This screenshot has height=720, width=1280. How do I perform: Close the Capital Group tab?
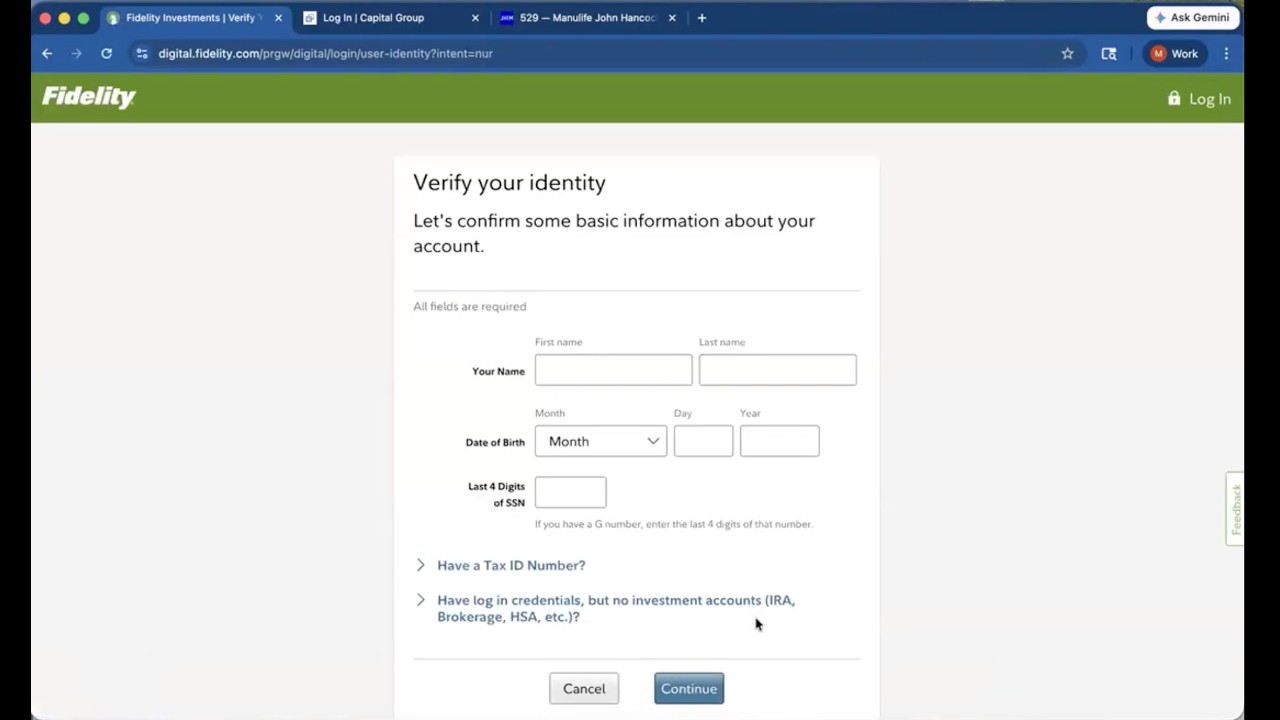(475, 18)
